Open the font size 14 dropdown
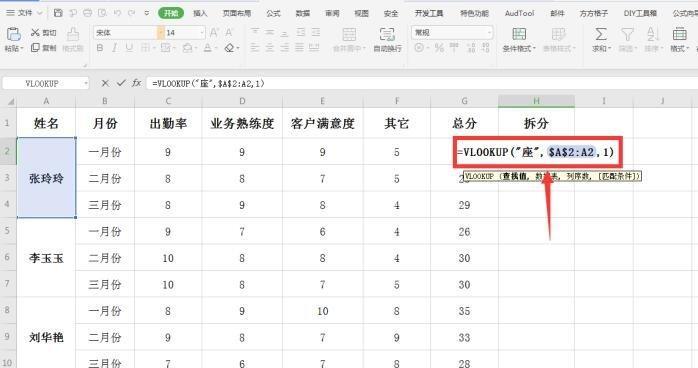The image size is (698, 368). 202,32
